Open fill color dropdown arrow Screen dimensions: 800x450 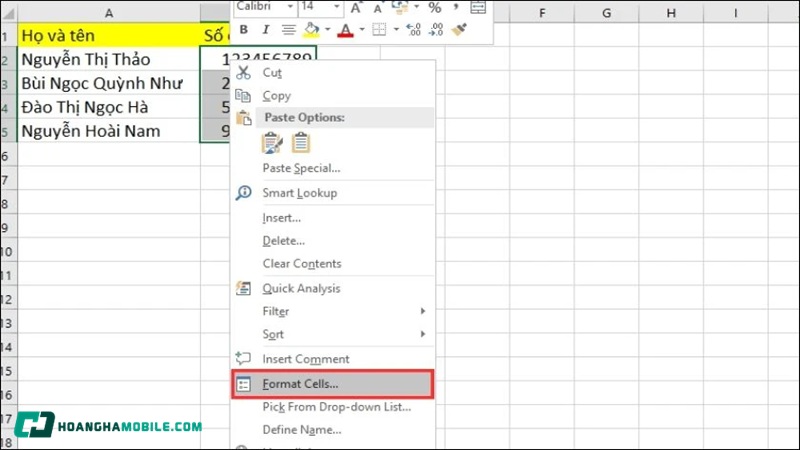[x=328, y=30]
